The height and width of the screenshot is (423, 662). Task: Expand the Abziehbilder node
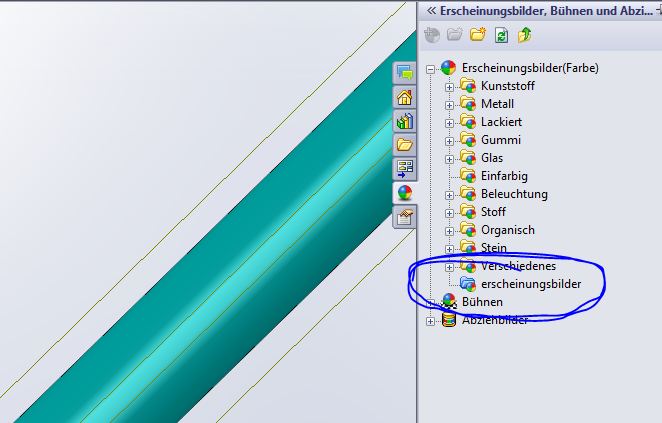coord(430,321)
